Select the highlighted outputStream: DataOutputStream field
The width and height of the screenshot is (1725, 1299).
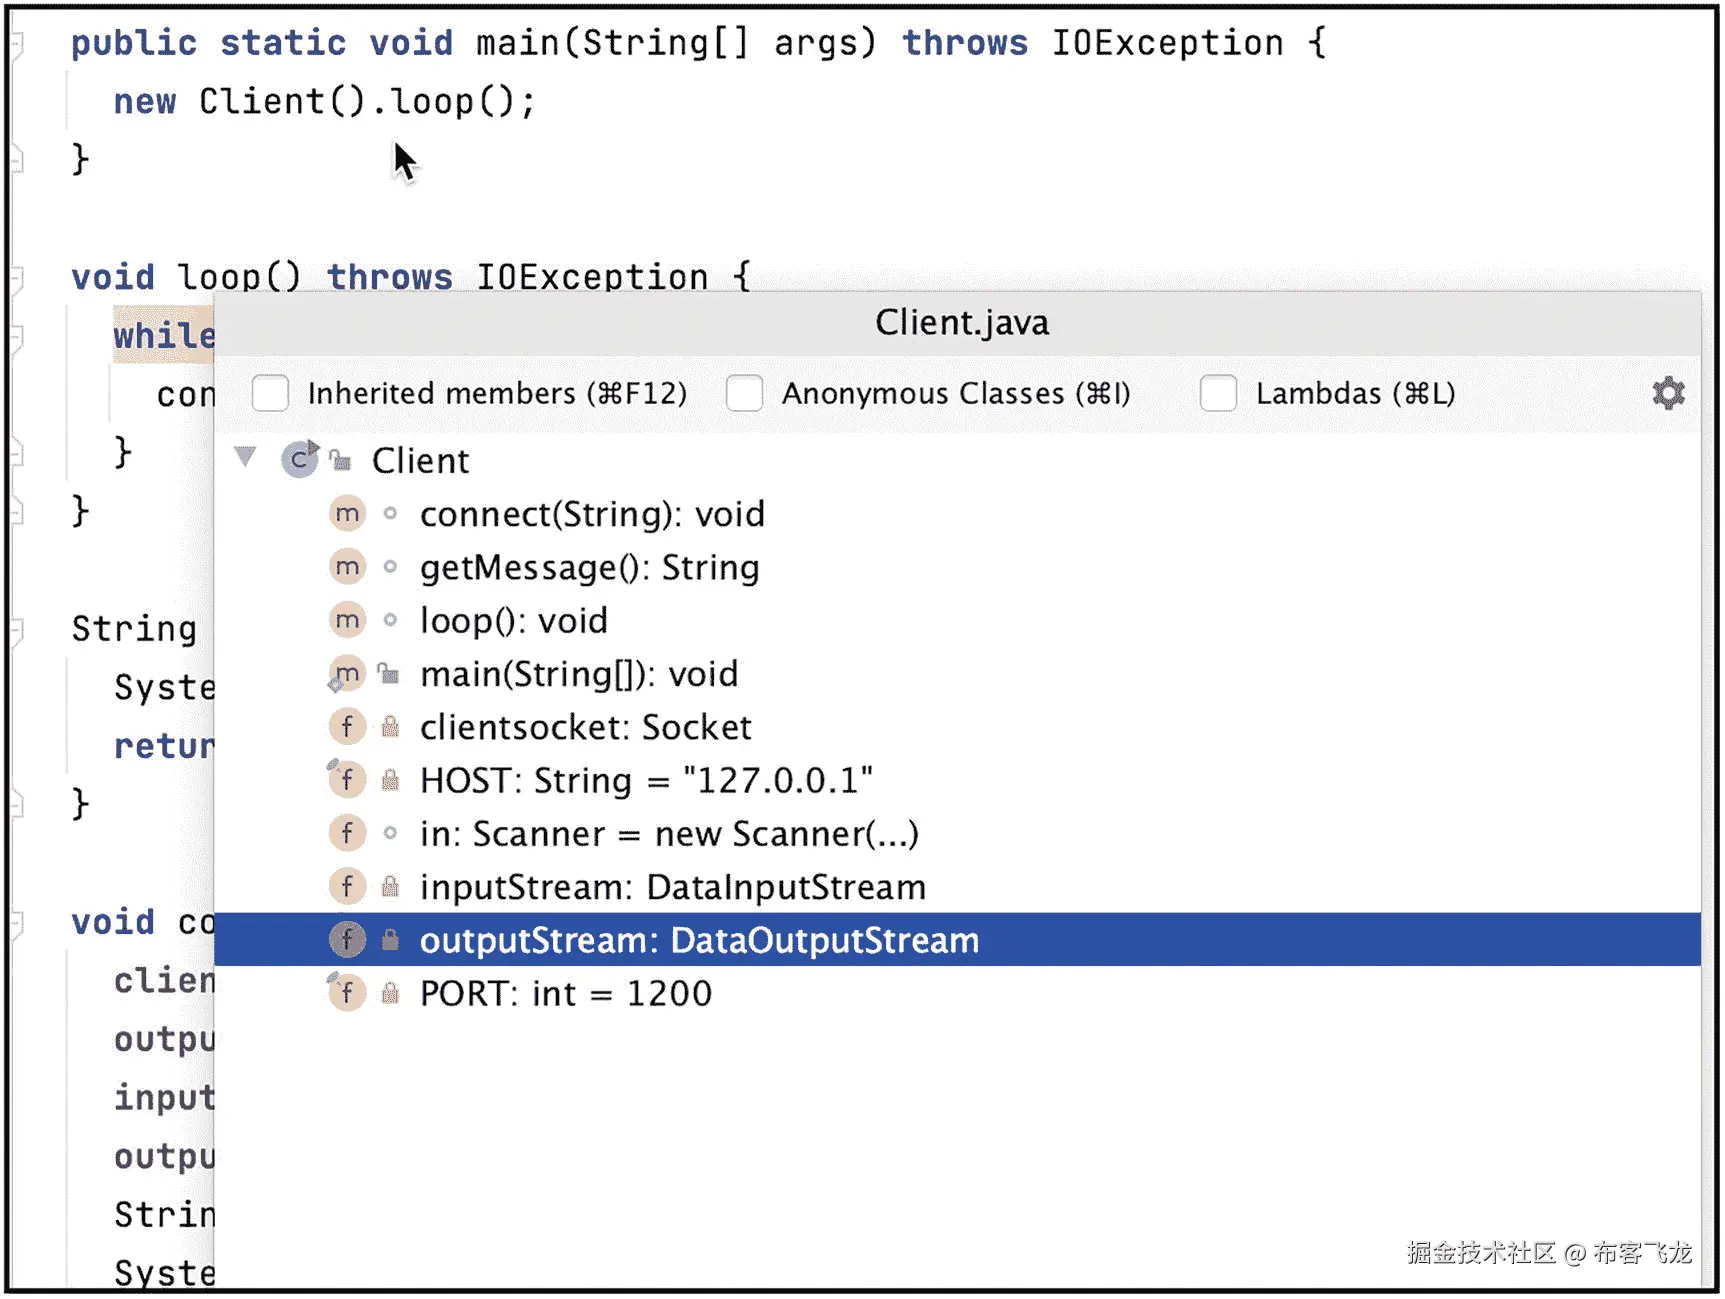point(957,939)
